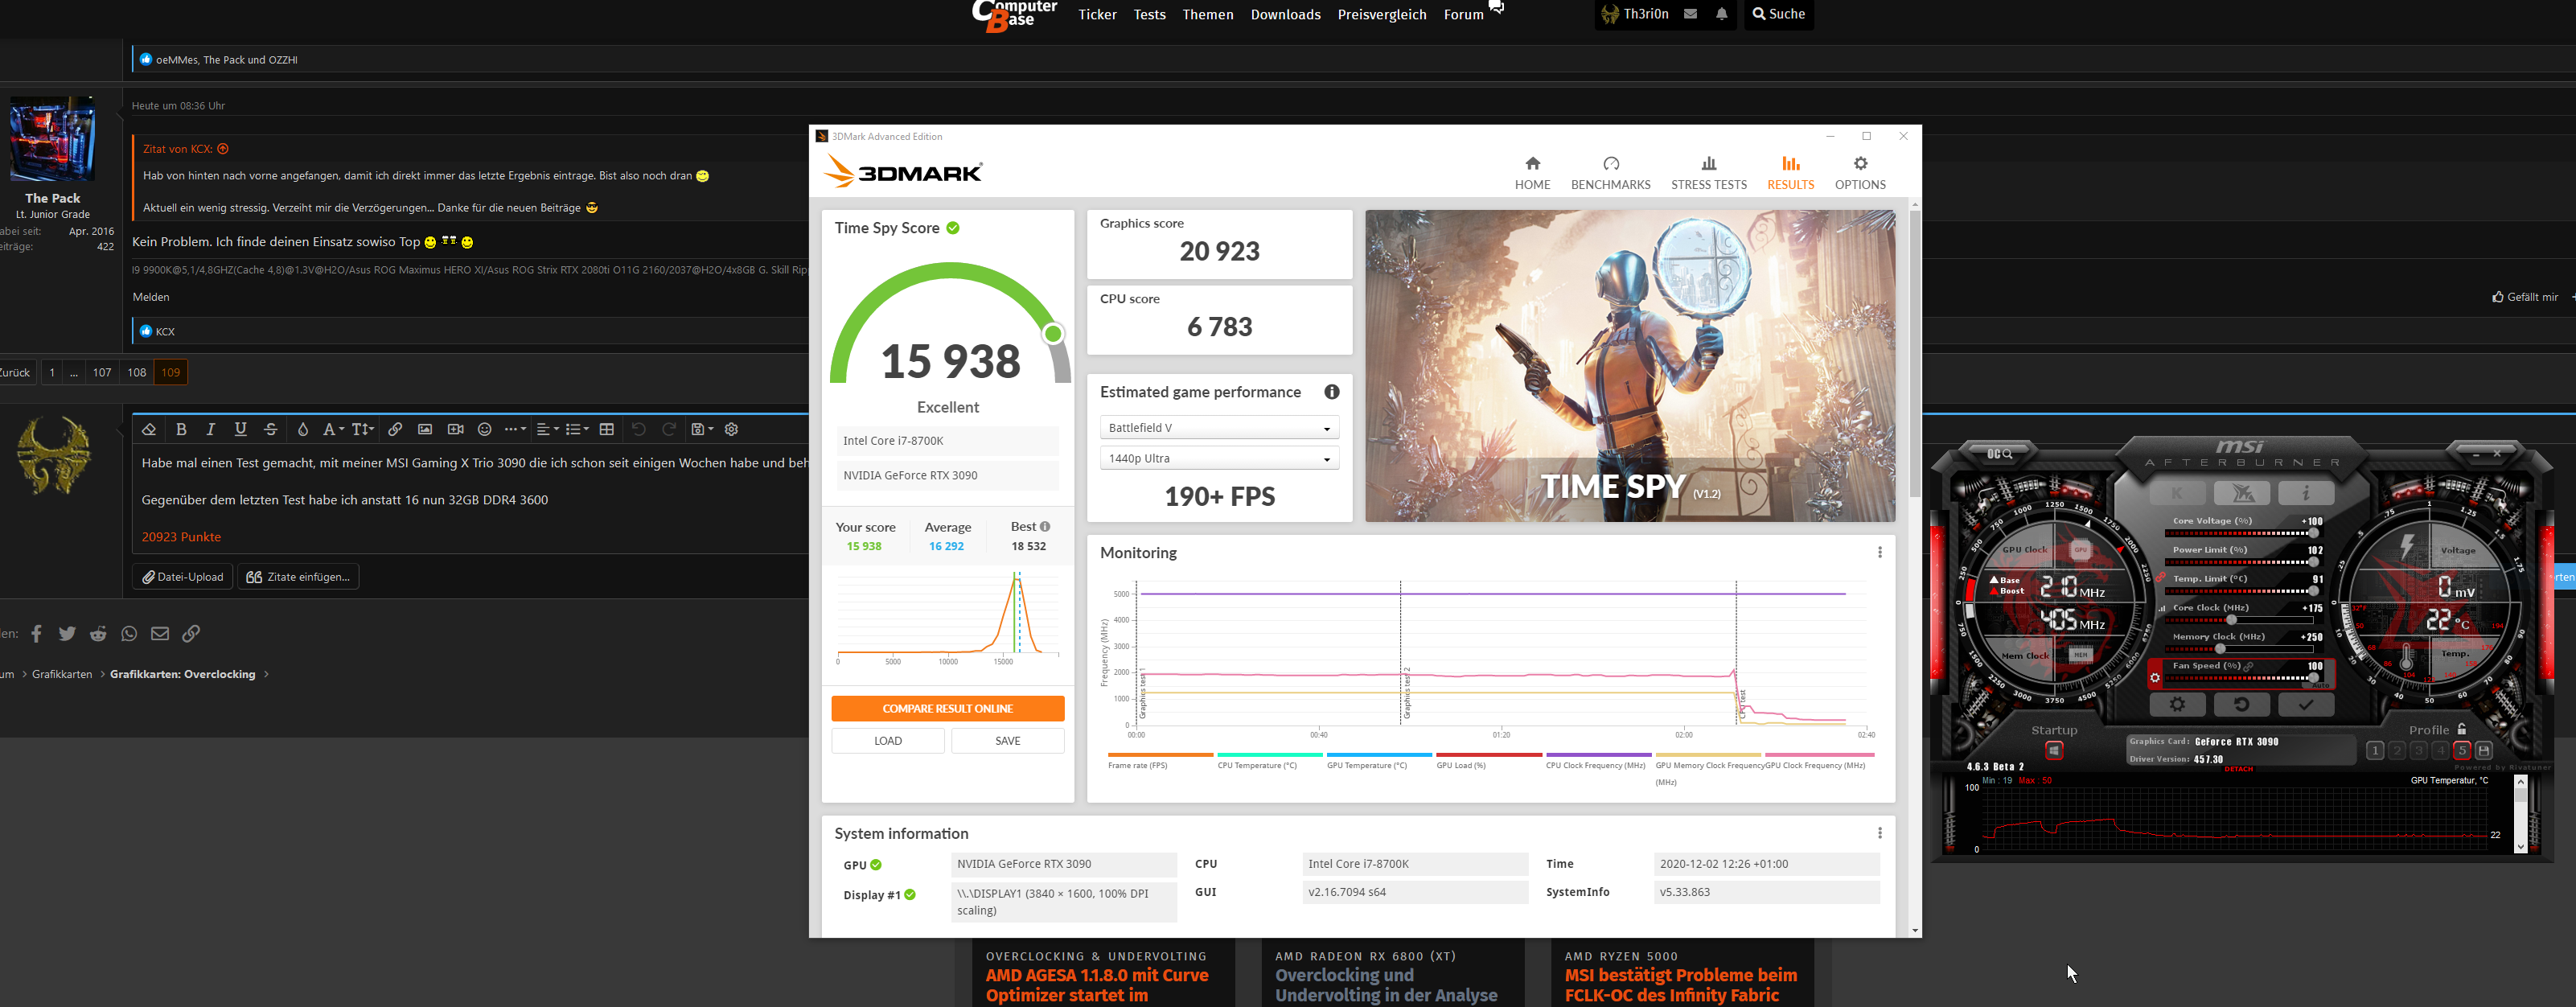The width and height of the screenshot is (2576, 1007).
Task: Undo the last edit in the post editor
Action: pyautogui.click(x=639, y=429)
